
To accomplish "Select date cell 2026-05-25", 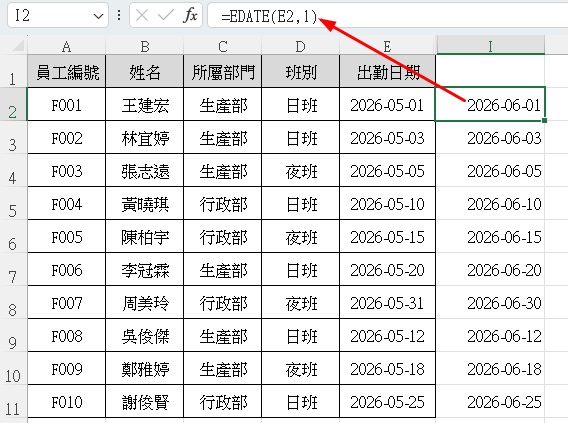I will (x=387, y=401).
